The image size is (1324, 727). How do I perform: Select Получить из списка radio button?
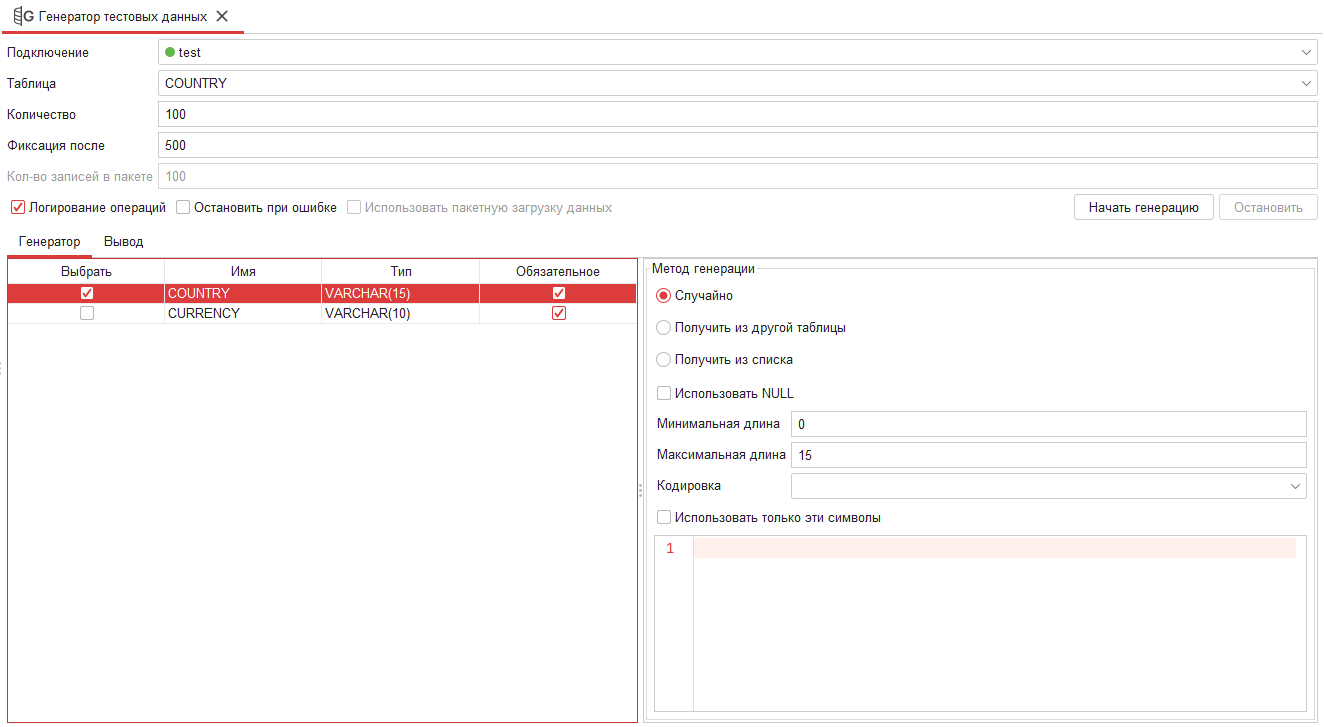click(664, 360)
